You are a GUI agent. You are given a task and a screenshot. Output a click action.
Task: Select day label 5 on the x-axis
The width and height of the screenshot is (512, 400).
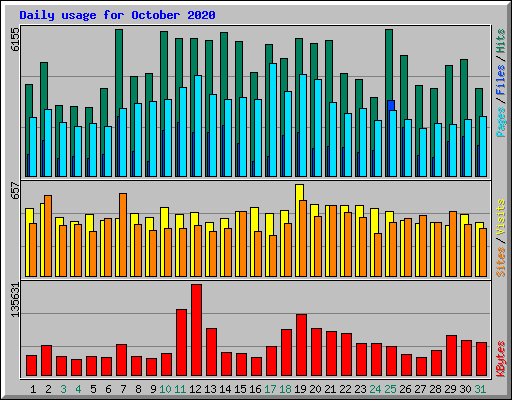click(x=93, y=389)
